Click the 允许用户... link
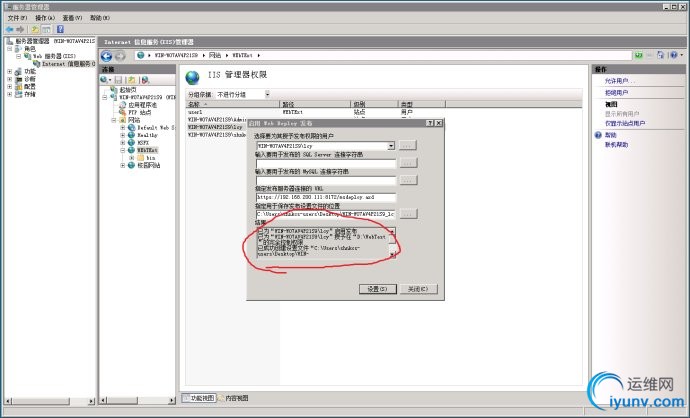 tap(620, 81)
